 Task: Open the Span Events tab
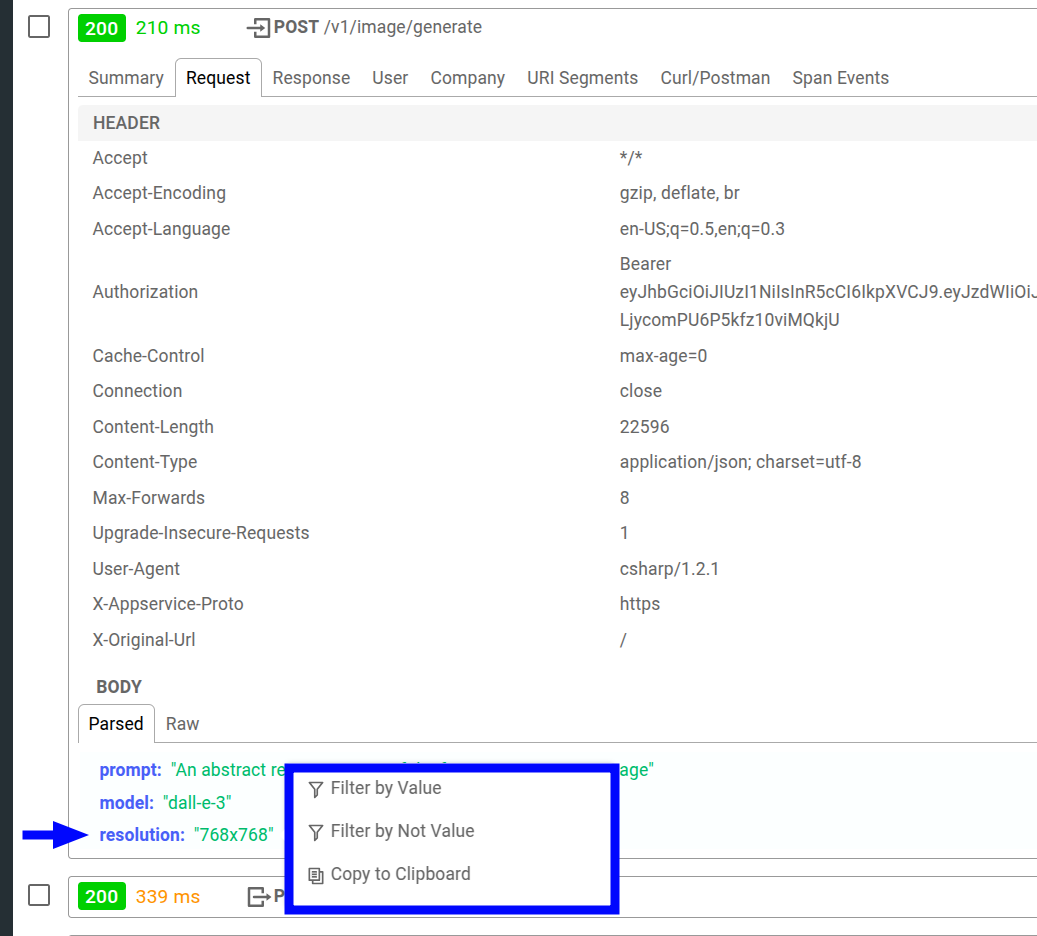[840, 77]
